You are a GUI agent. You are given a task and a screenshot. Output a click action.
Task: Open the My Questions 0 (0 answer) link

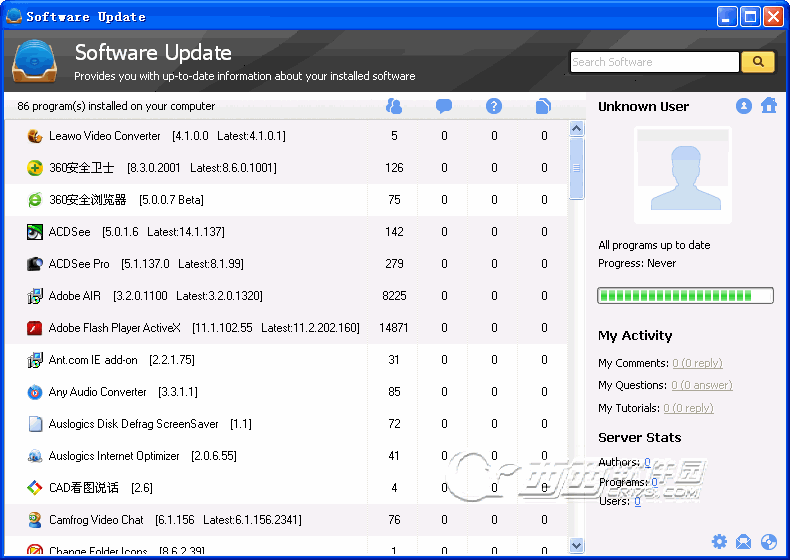coord(701,385)
